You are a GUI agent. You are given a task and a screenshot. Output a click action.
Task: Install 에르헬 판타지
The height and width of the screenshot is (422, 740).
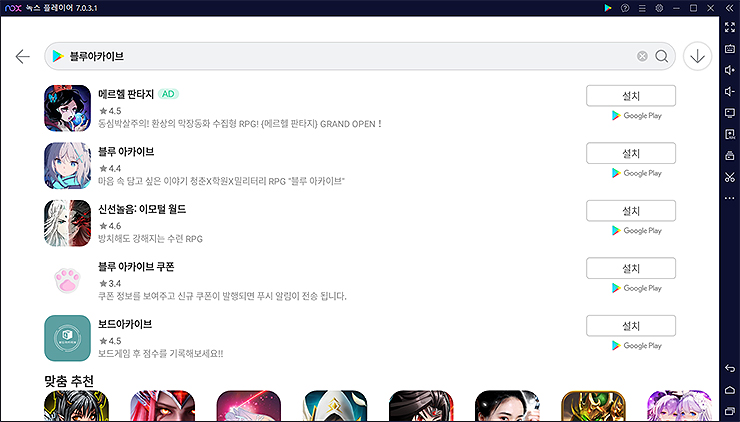[631, 96]
